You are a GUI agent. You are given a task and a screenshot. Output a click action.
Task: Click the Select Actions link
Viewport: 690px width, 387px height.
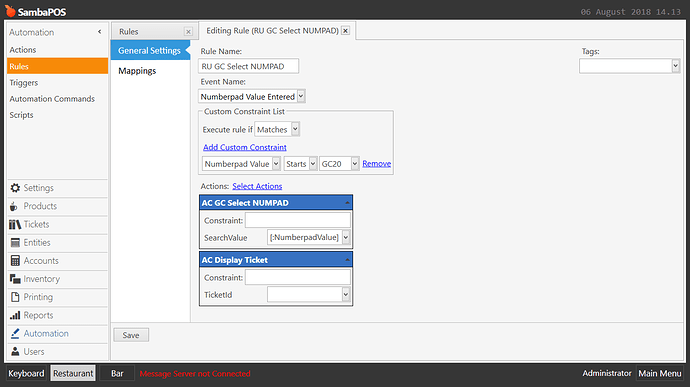[257, 186]
